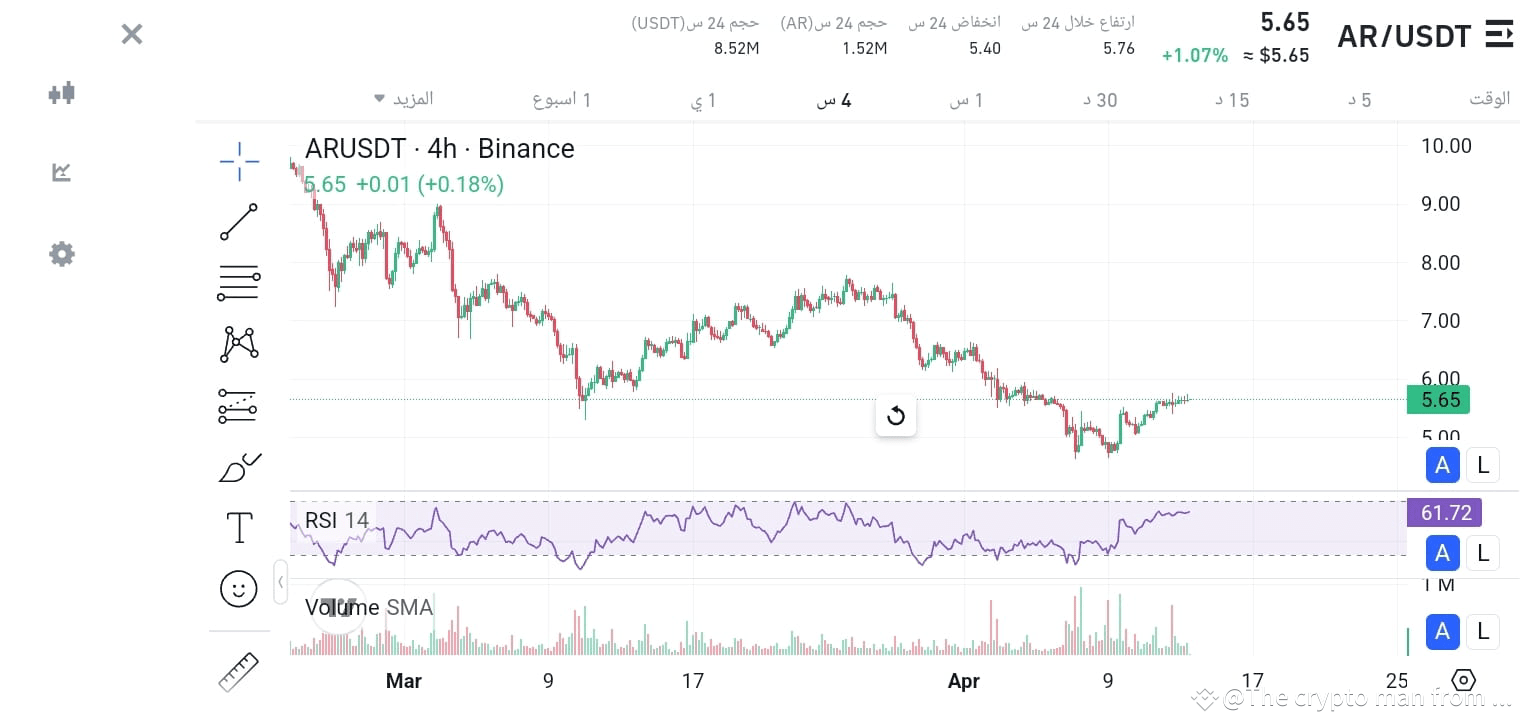Open the Volume SMA indicator legend
The height and width of the screenshot is (720, 1520).
click(369, 607)
